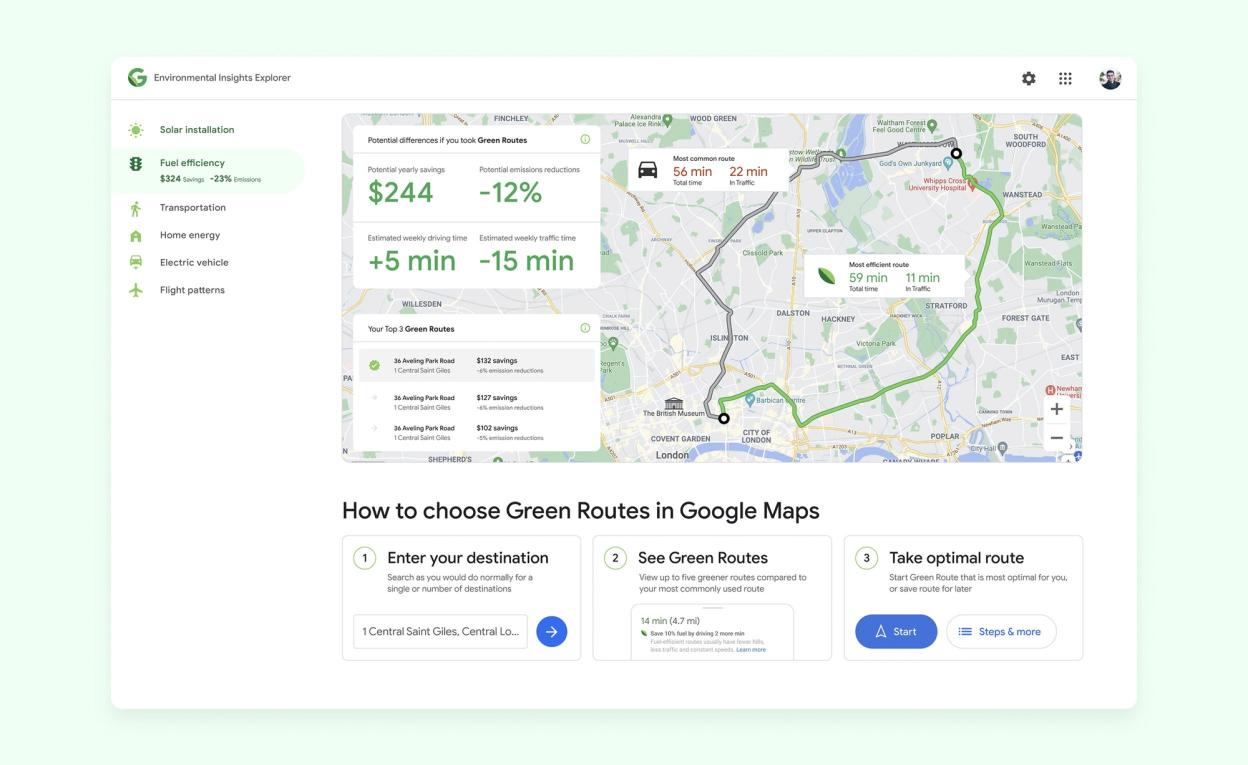Click the 56 min total time value
The width and height of the screenshot is (1248, 765).
point(692,171)
